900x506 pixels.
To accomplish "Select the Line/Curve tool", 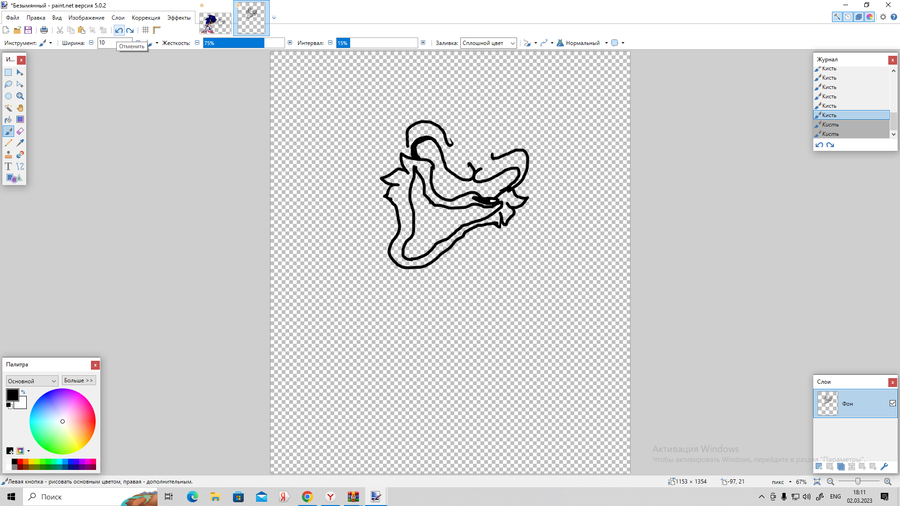I will (x=20, y=166).
